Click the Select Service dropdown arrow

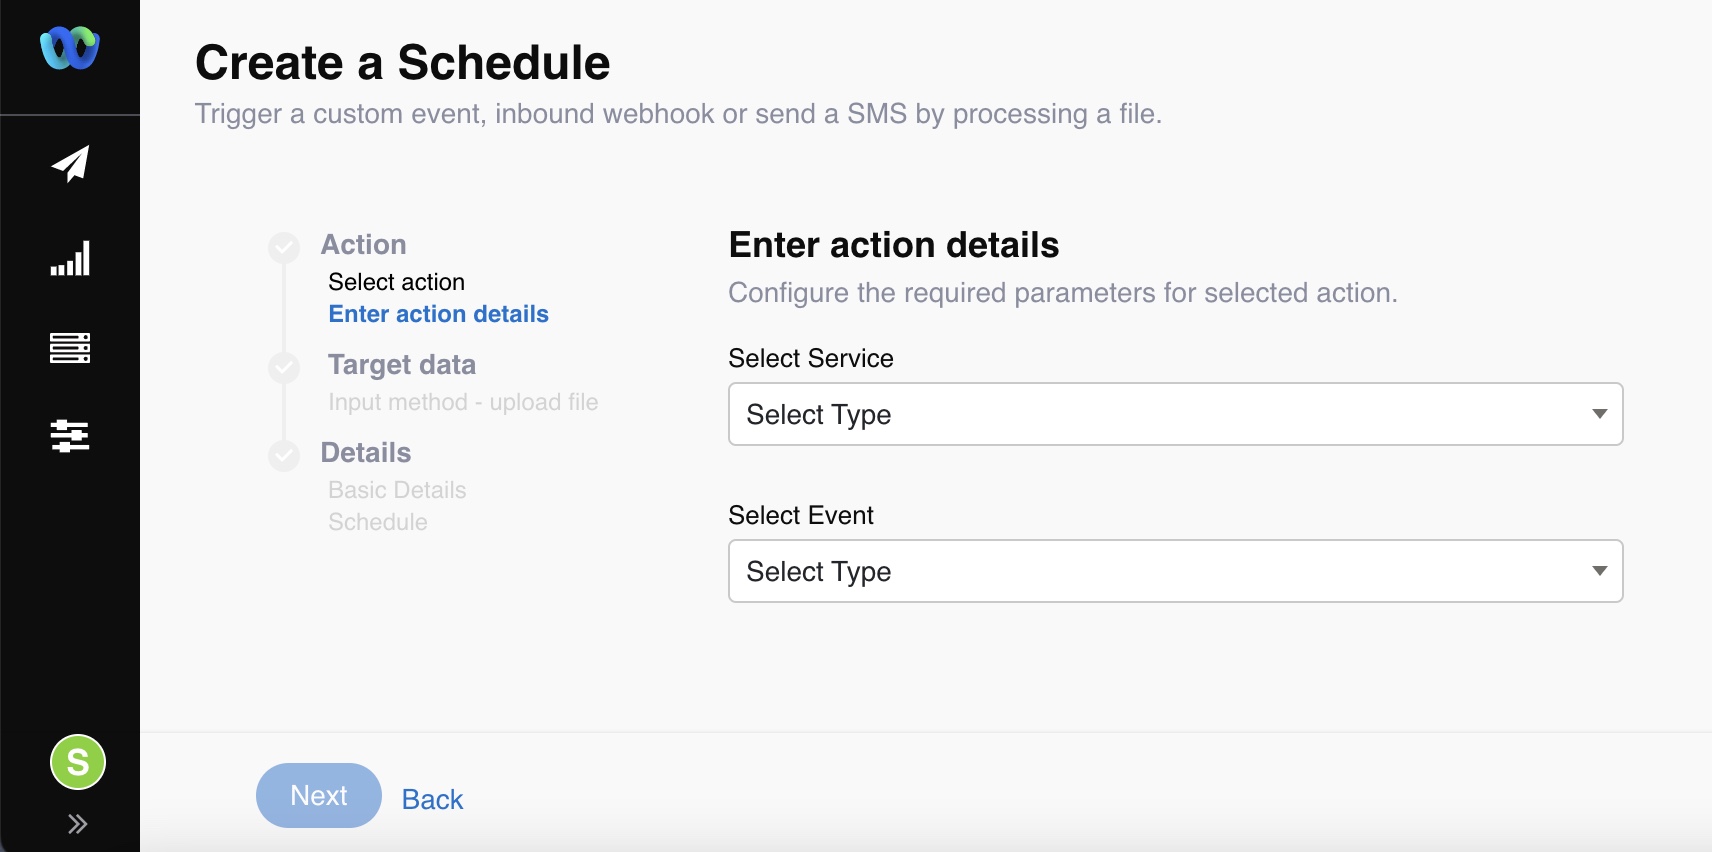coord(1599,414)
